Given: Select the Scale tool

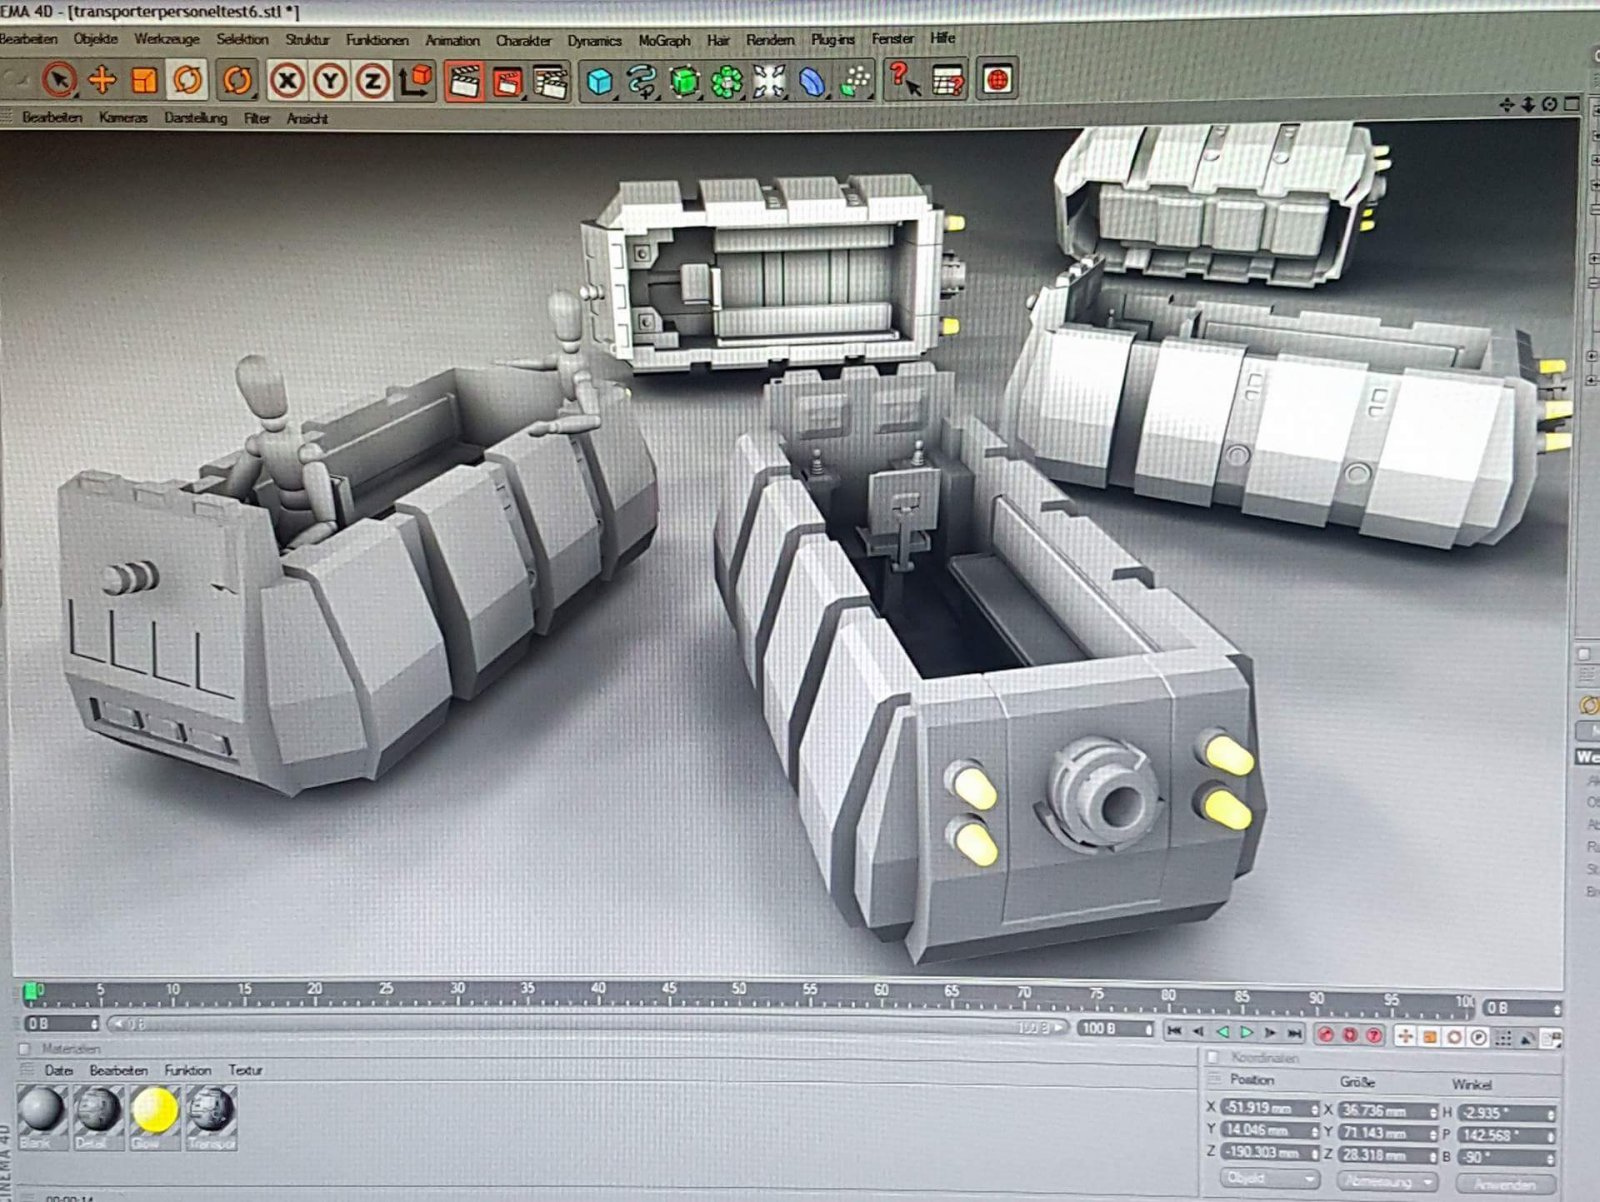Looking at the screenshot, I should (145, 80).
